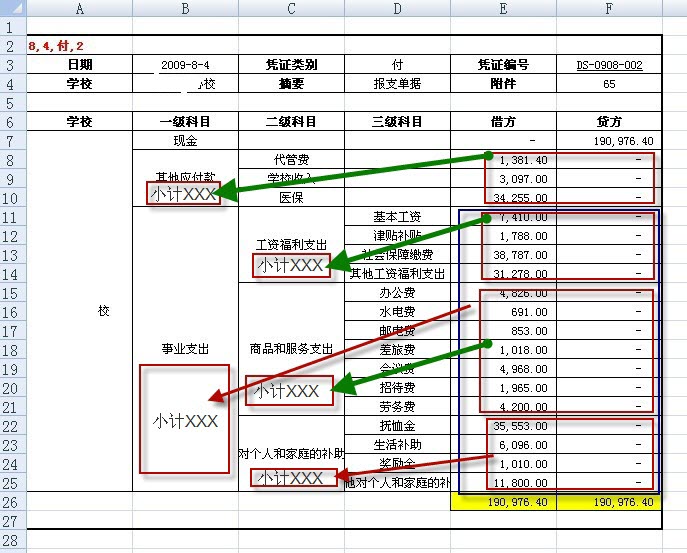Click the '三级科目' header cell
Screen dimensions: 687x553
point(397,121)
